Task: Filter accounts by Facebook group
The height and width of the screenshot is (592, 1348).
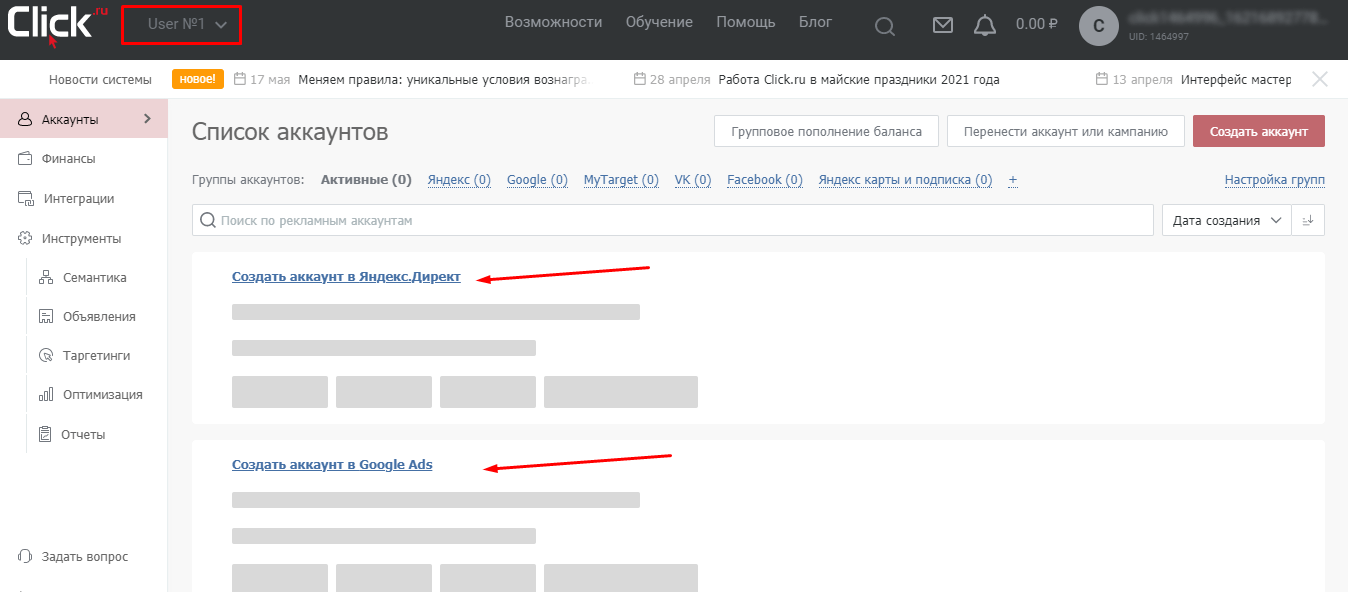Action: coord(764,180)
